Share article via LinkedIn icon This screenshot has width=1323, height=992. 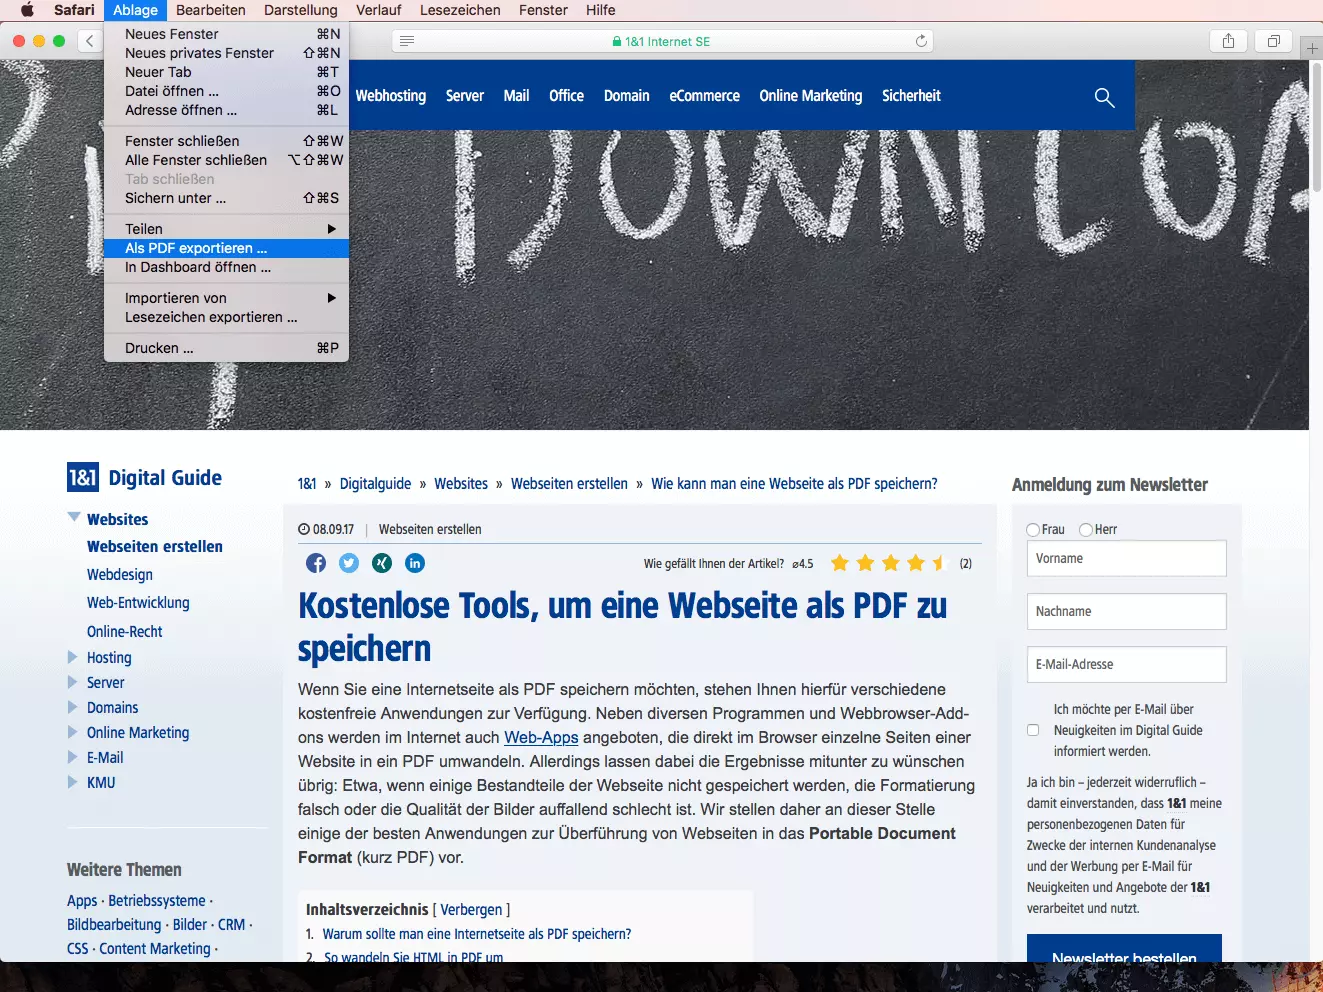(x=415, y=563)
